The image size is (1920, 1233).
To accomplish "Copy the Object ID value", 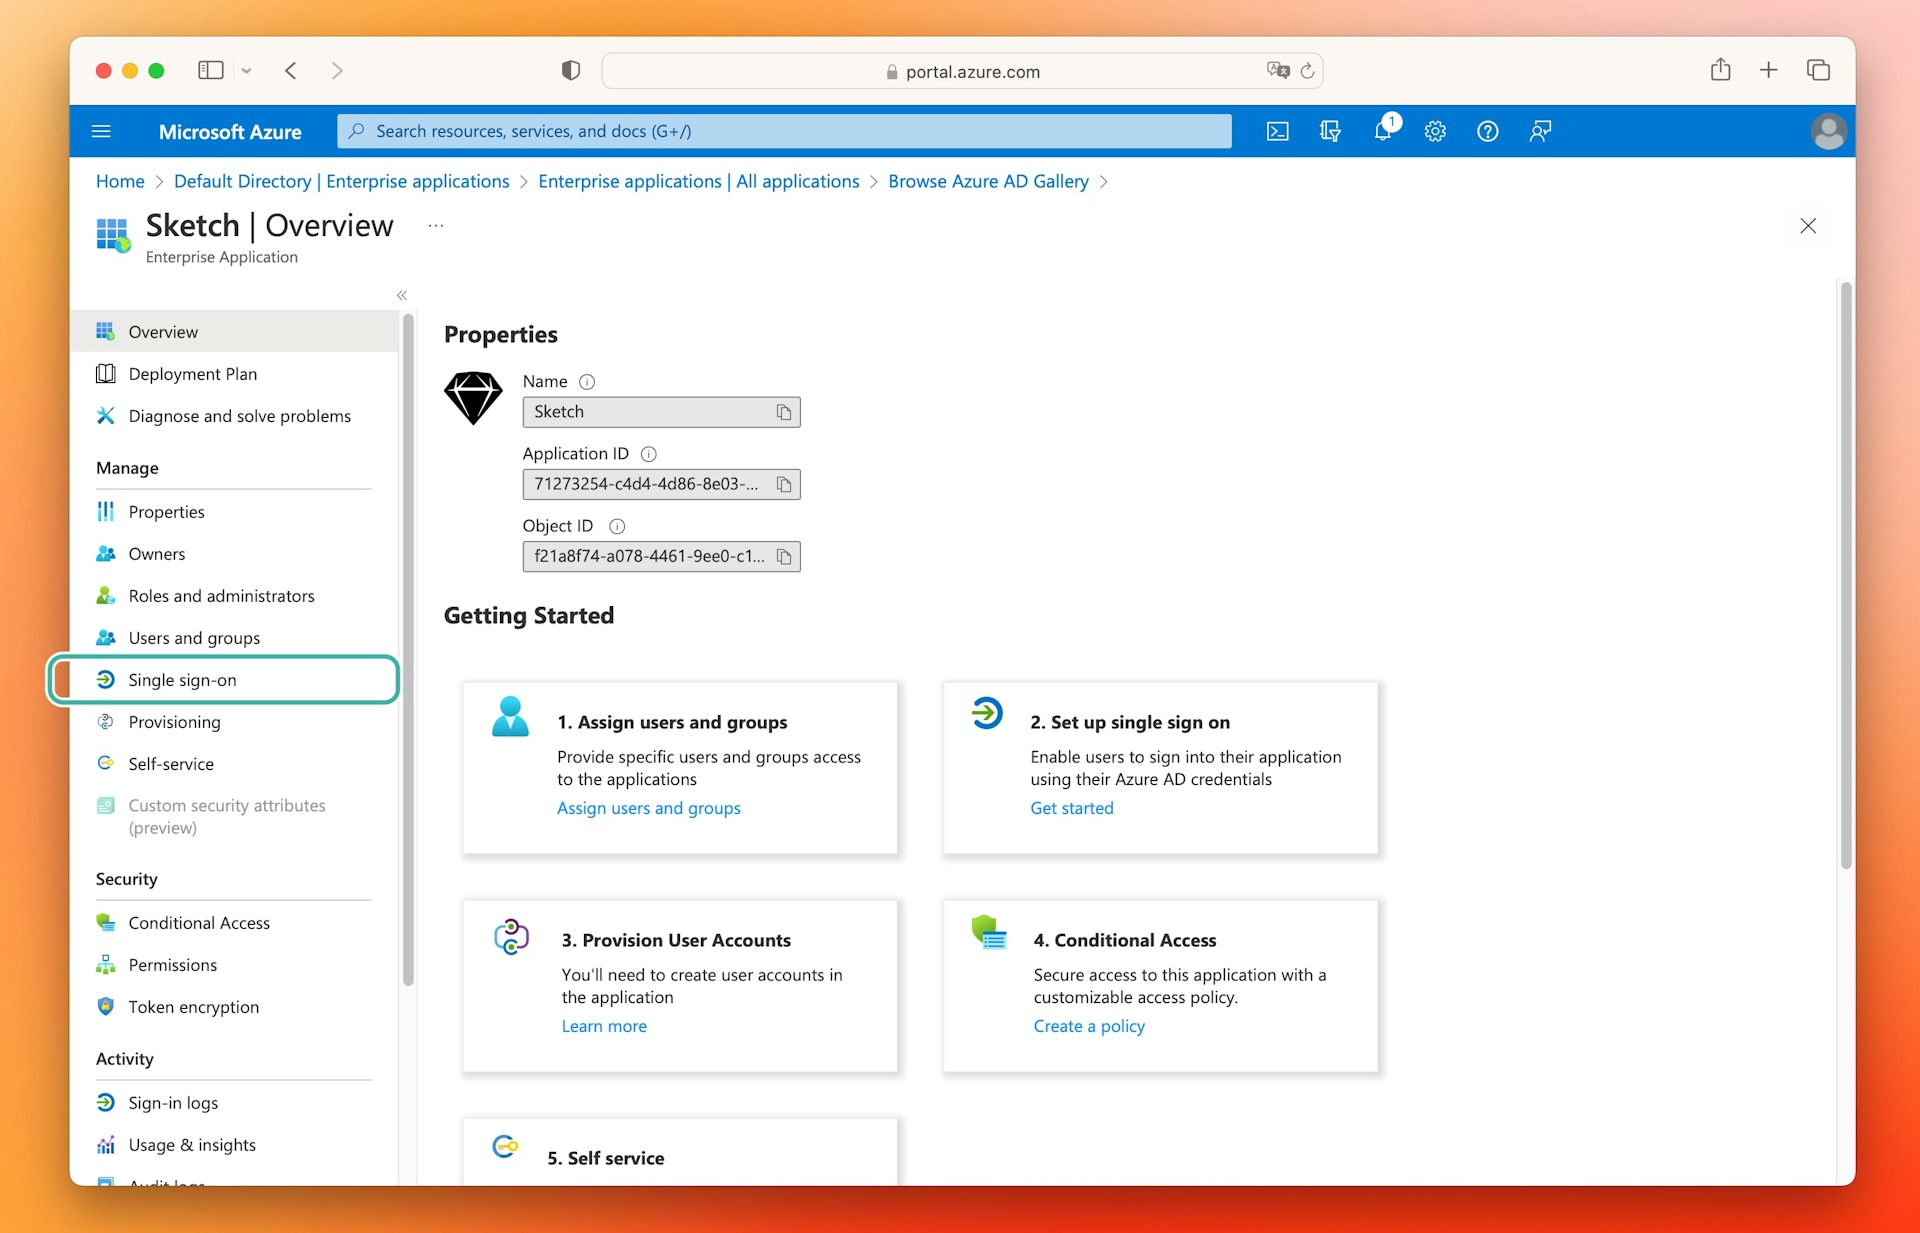I will pyautogui.click(x=784, y=556).
